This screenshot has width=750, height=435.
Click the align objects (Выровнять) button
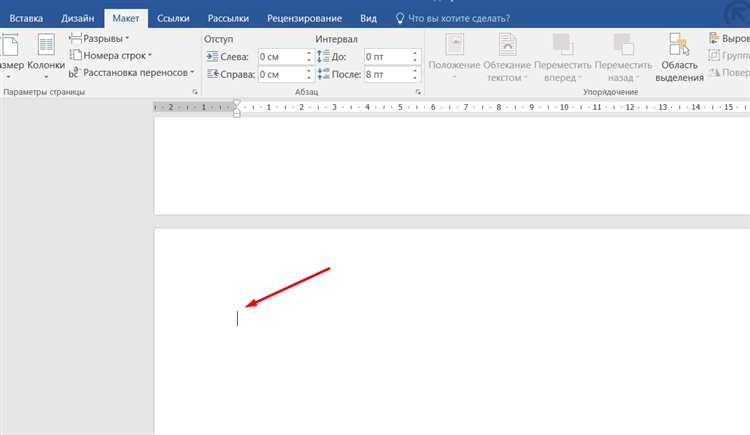(729, 38)
